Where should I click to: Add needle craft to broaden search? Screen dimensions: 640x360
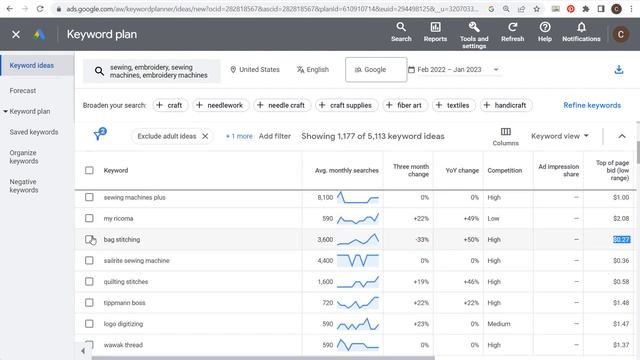282,105
